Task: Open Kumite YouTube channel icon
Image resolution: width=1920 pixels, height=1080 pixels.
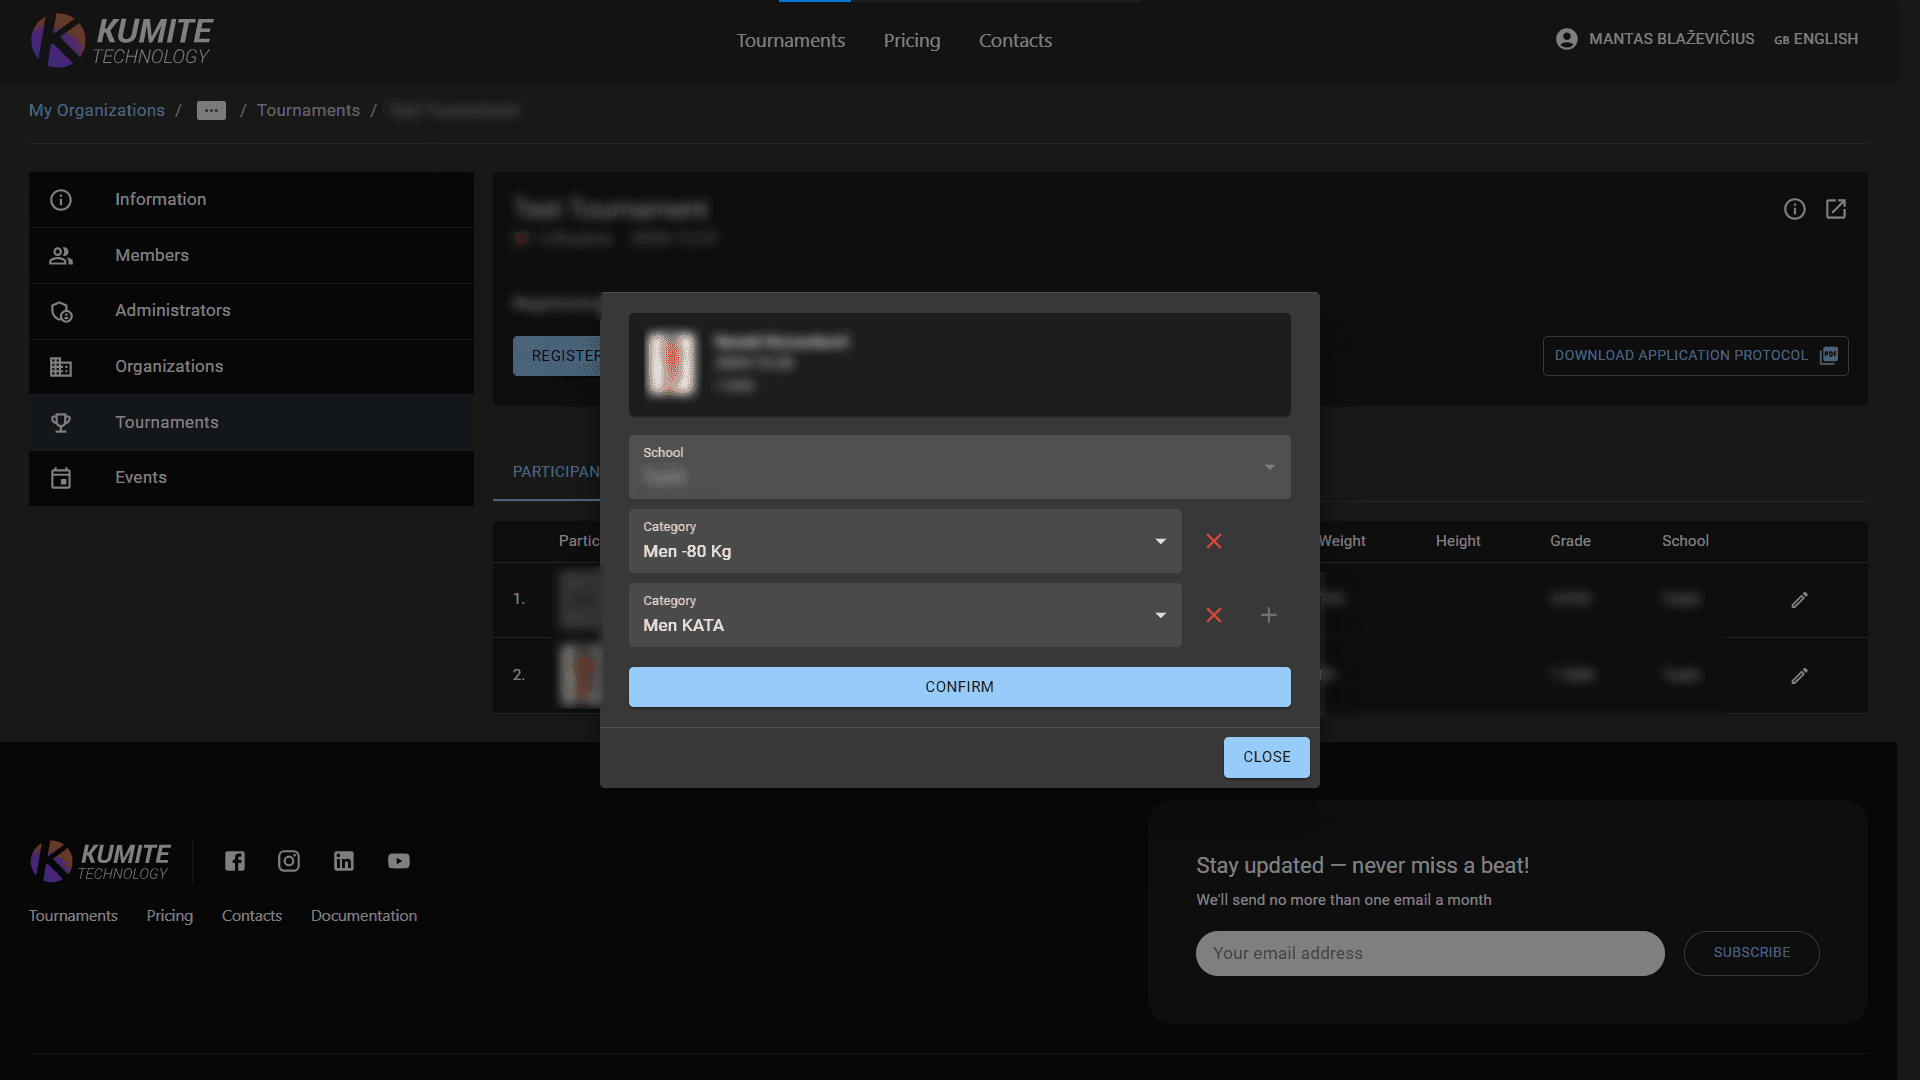Action: [399, 861]
